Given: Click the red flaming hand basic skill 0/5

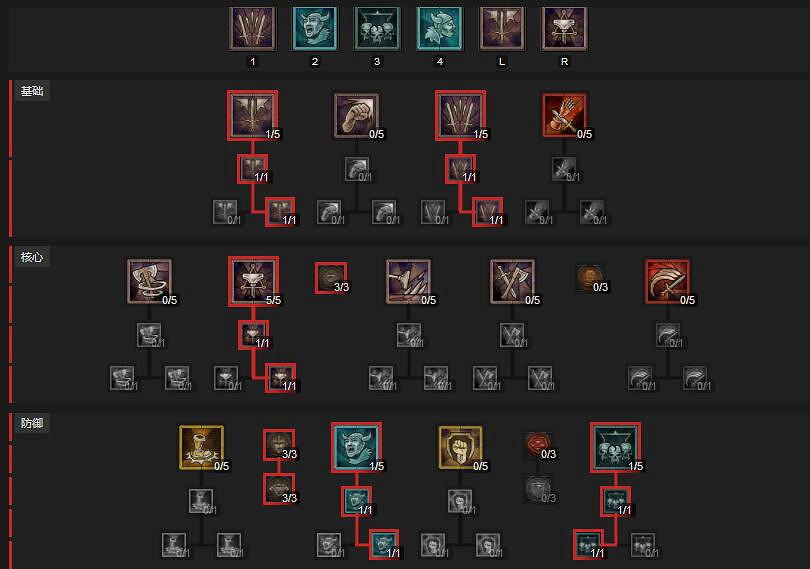Looking at the screenshot, I should click(564, 116).
